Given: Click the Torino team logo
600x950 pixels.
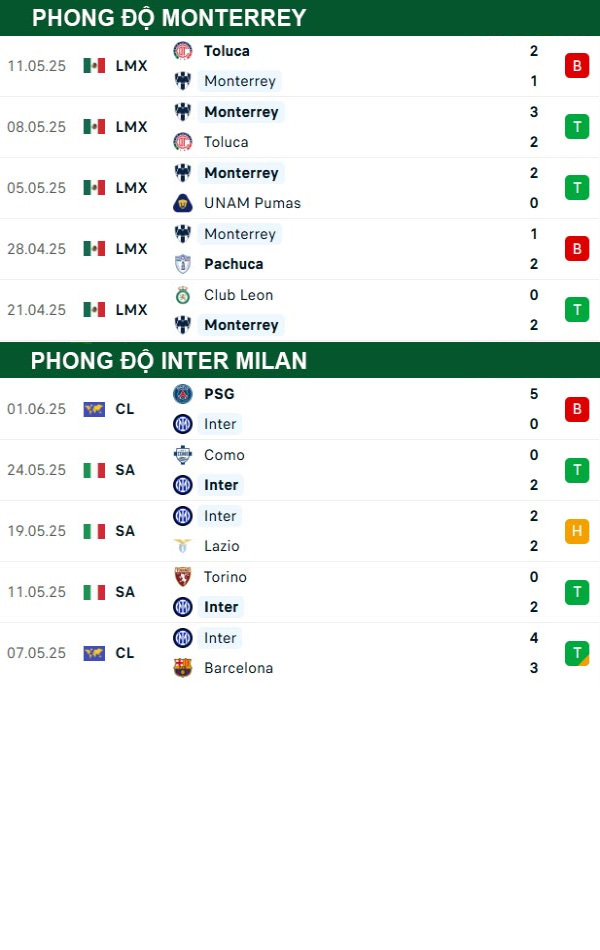Looking at the screenshot, I should tap(183, 577).
